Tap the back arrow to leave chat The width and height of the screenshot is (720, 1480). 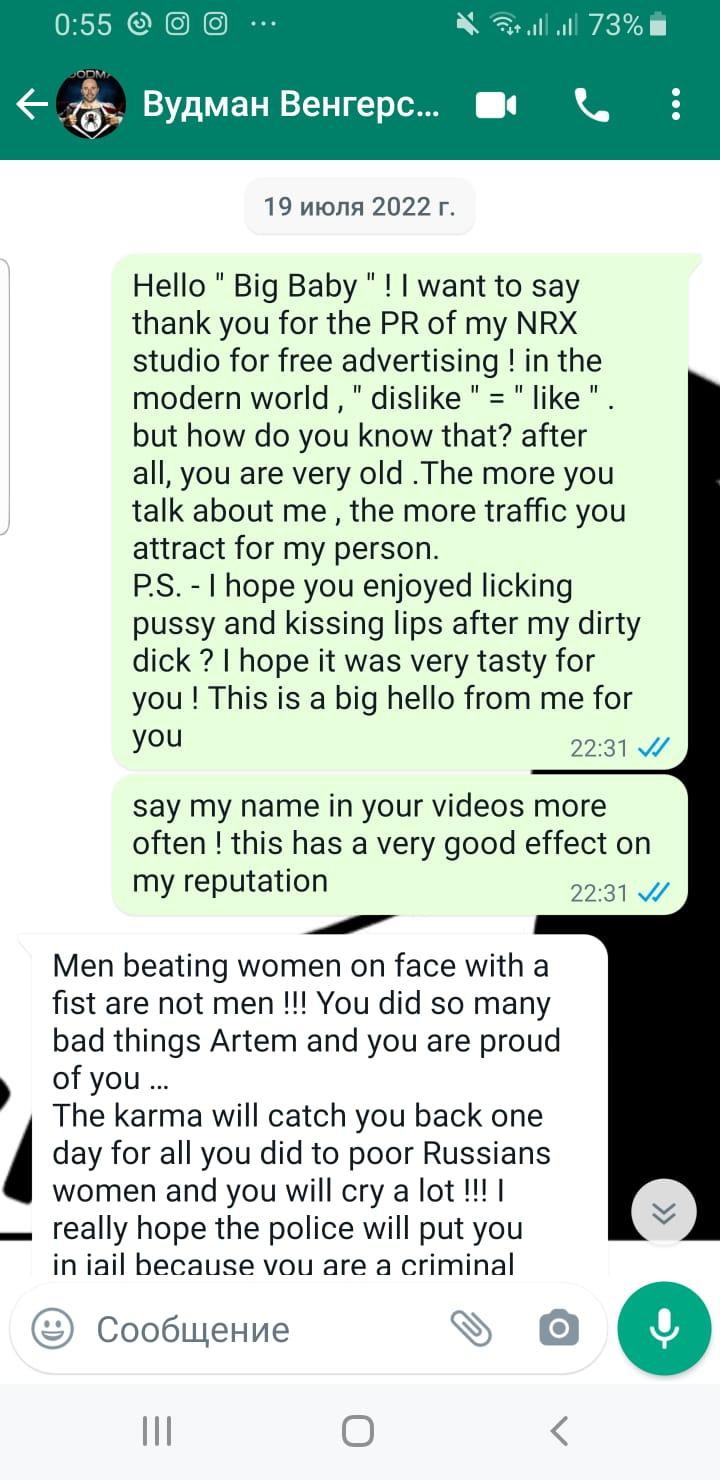tap(32, 105)
